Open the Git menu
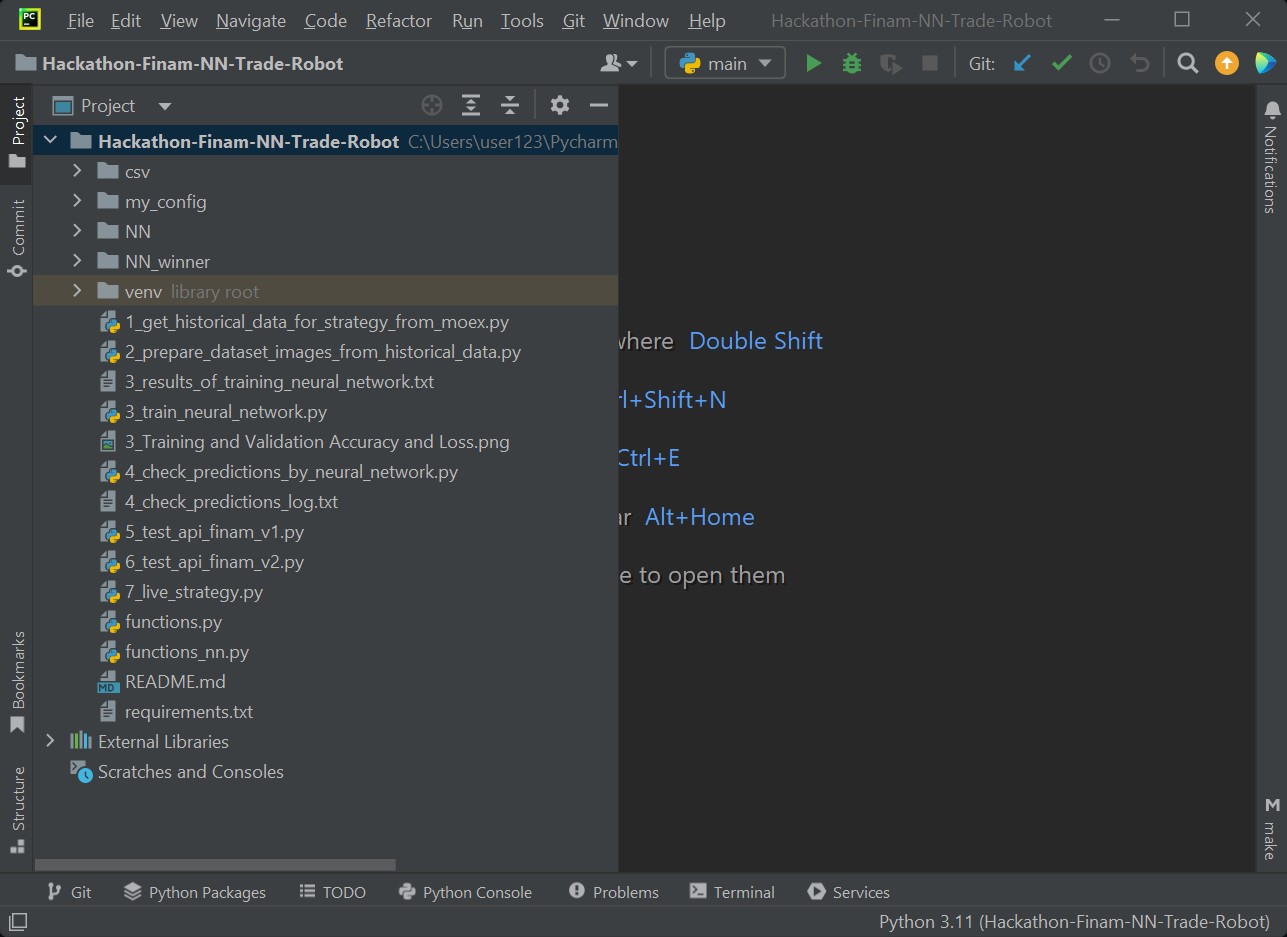This screenshot has width=1287, height=937. click(x=574, y=21)
